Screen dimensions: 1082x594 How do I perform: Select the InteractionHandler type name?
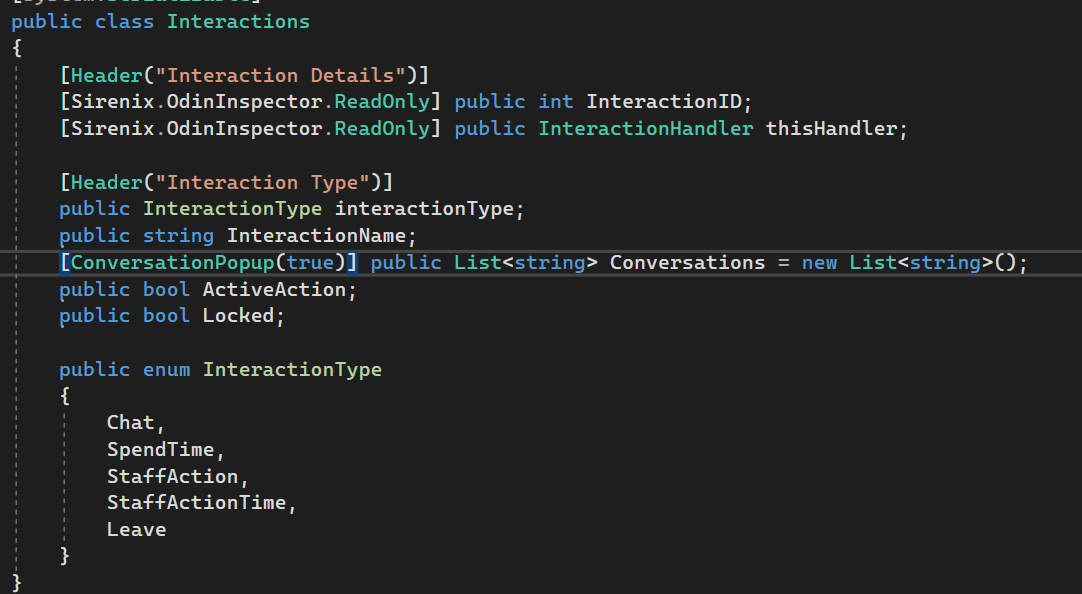coord(646,129)
